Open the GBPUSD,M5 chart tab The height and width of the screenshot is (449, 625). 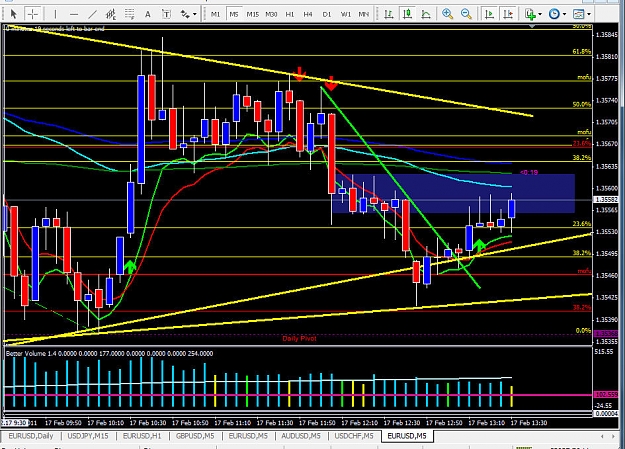pyautogui.click(x=195, y=436)
